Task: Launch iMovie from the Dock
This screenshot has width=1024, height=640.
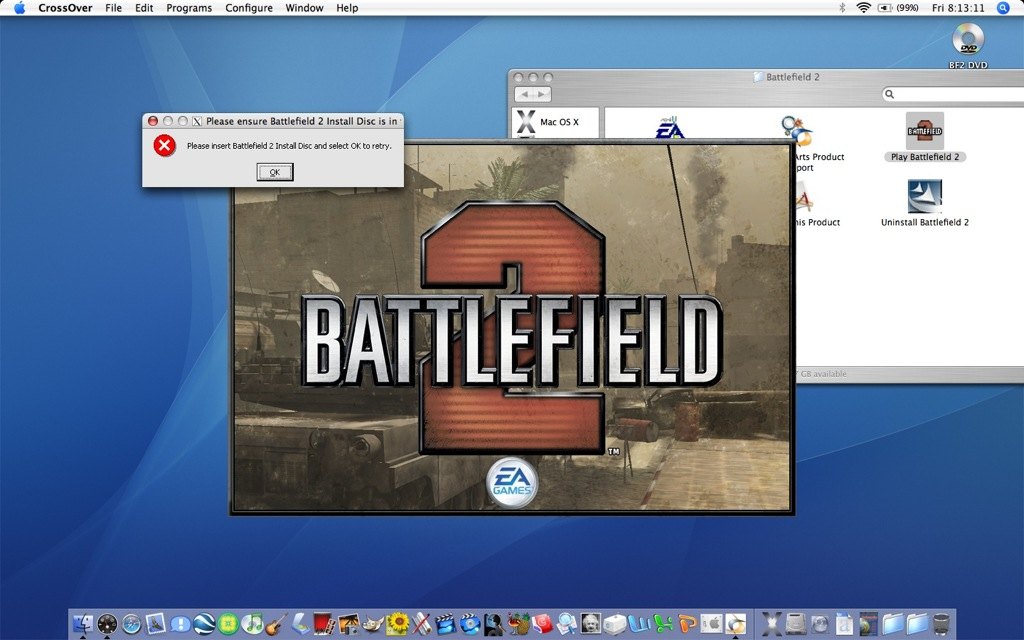Action: click(x=446, y=624)
